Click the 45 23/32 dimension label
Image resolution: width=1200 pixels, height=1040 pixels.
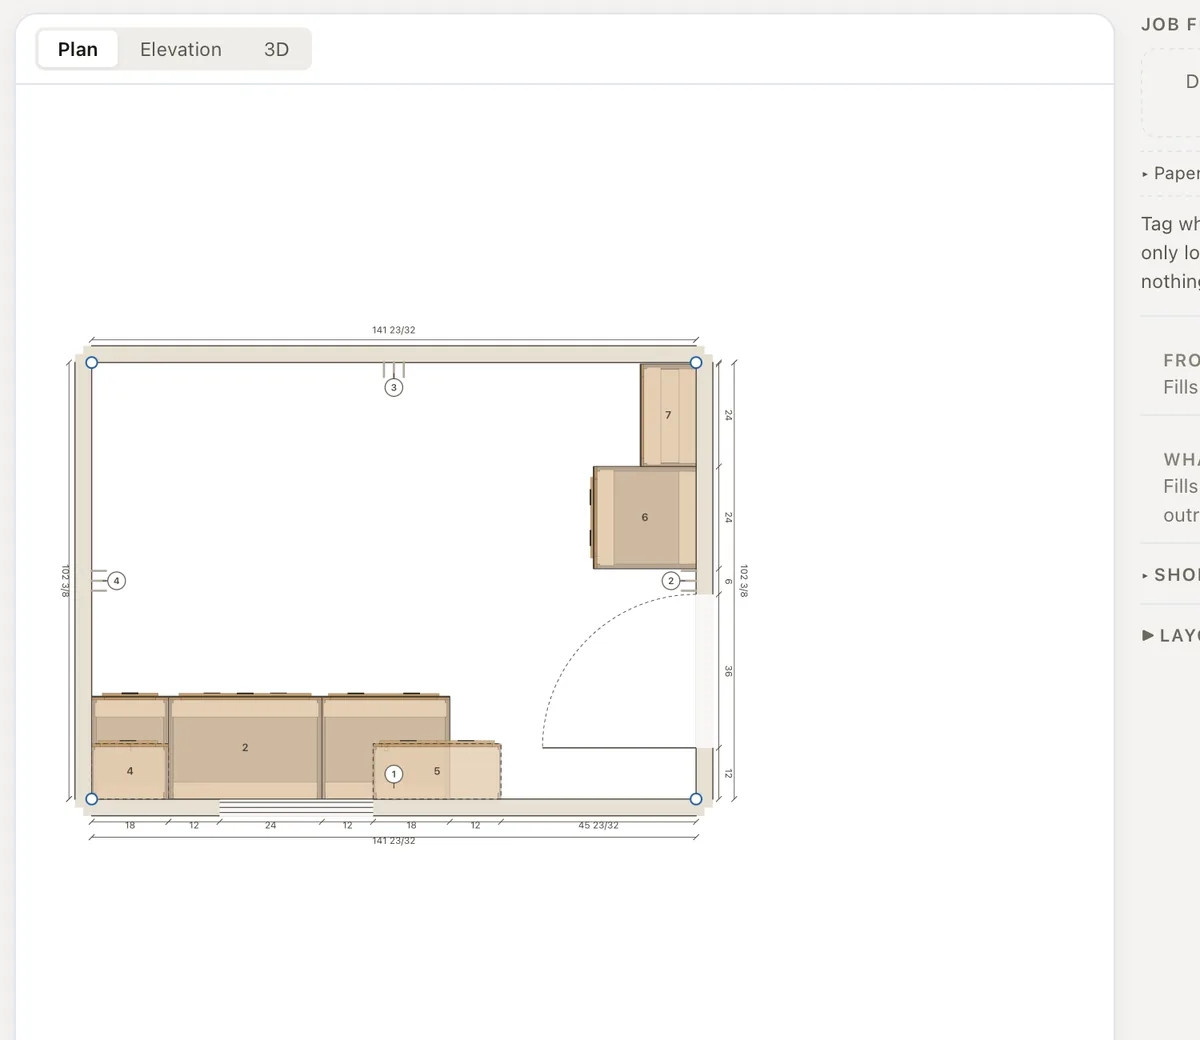[x=598, y=826]
